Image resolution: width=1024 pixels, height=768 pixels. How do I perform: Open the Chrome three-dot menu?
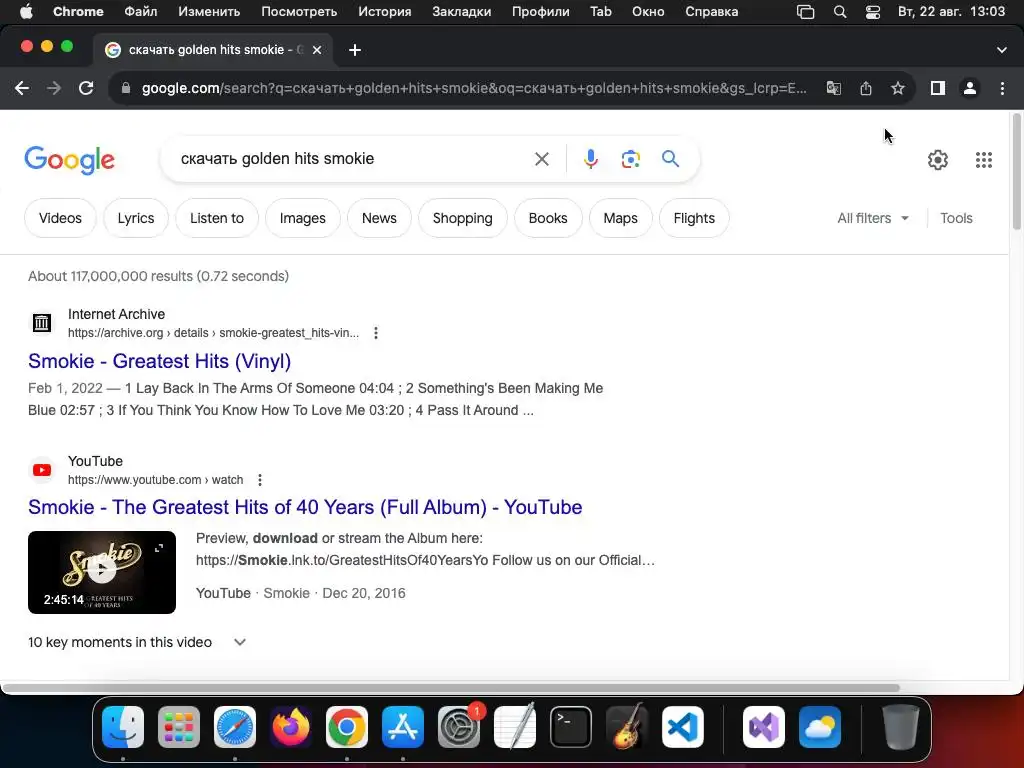click(x=1002, y=88)
